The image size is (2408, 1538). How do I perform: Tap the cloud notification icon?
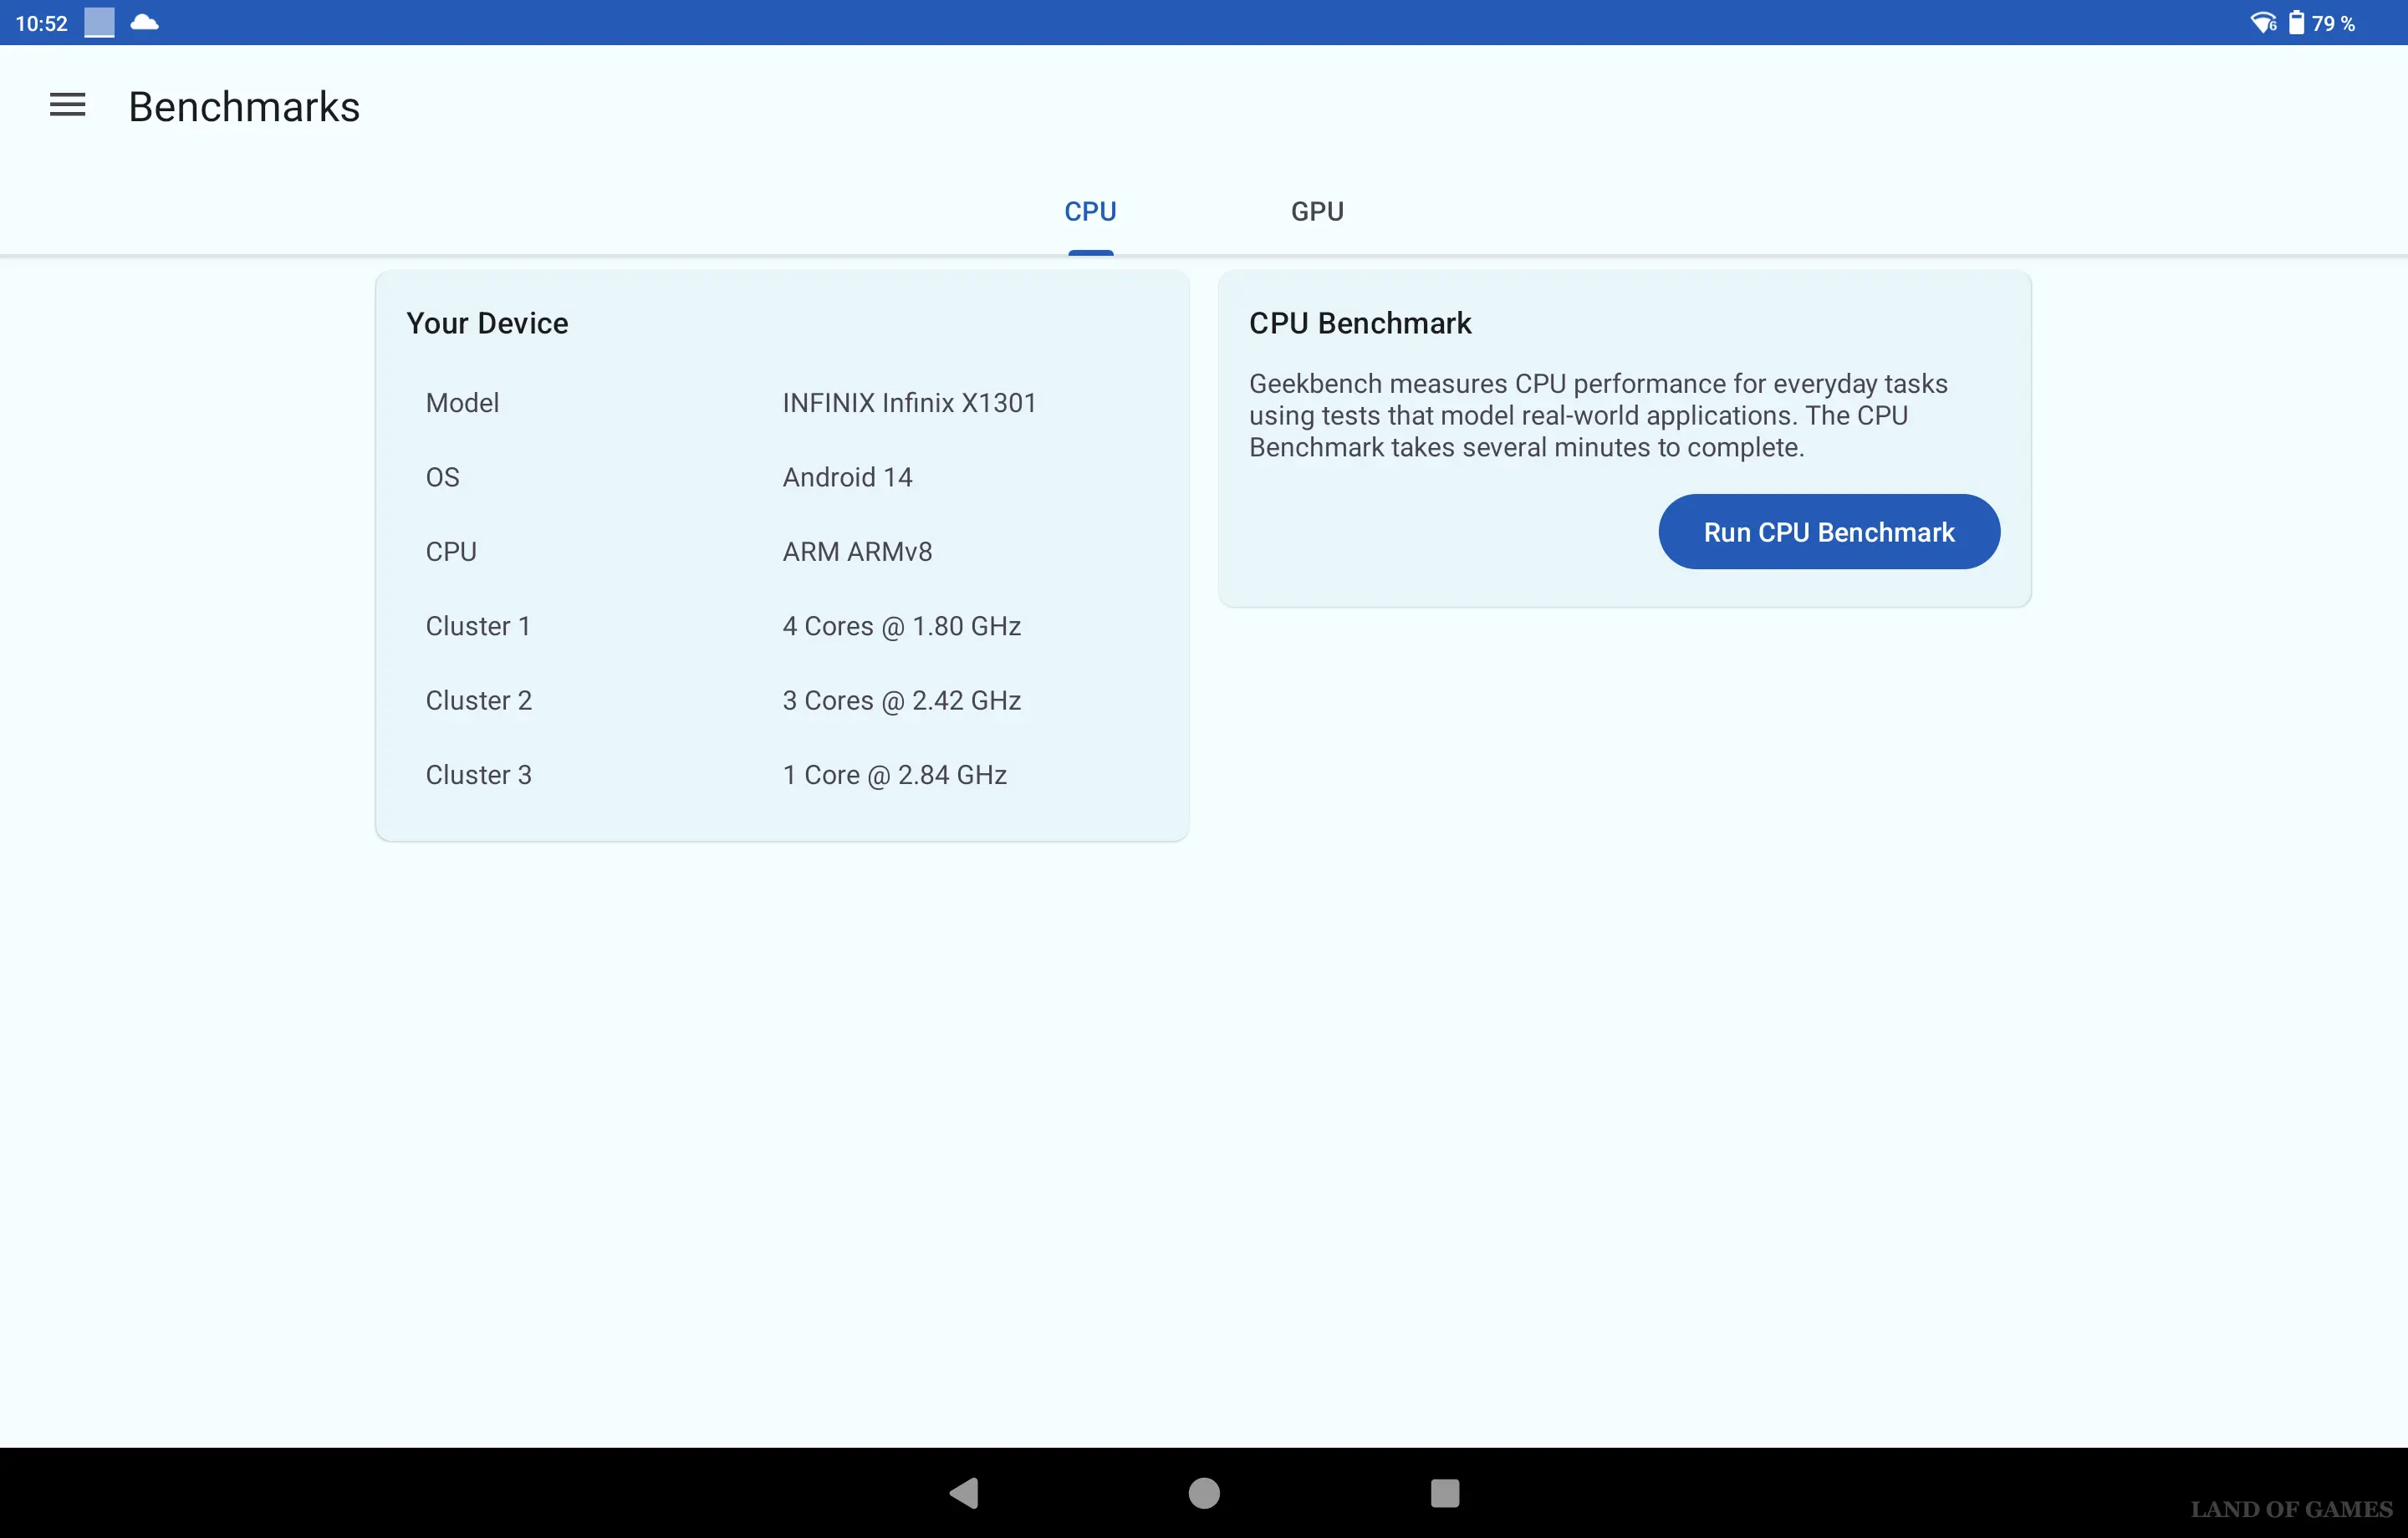click(x=145, y=22)
